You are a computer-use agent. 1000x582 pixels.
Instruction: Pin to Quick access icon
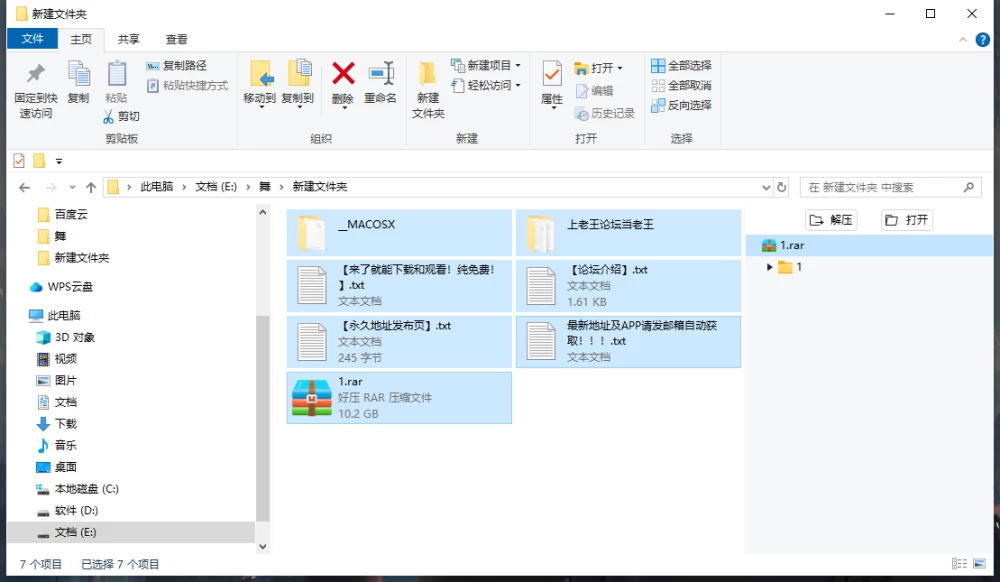click(36, 74)
